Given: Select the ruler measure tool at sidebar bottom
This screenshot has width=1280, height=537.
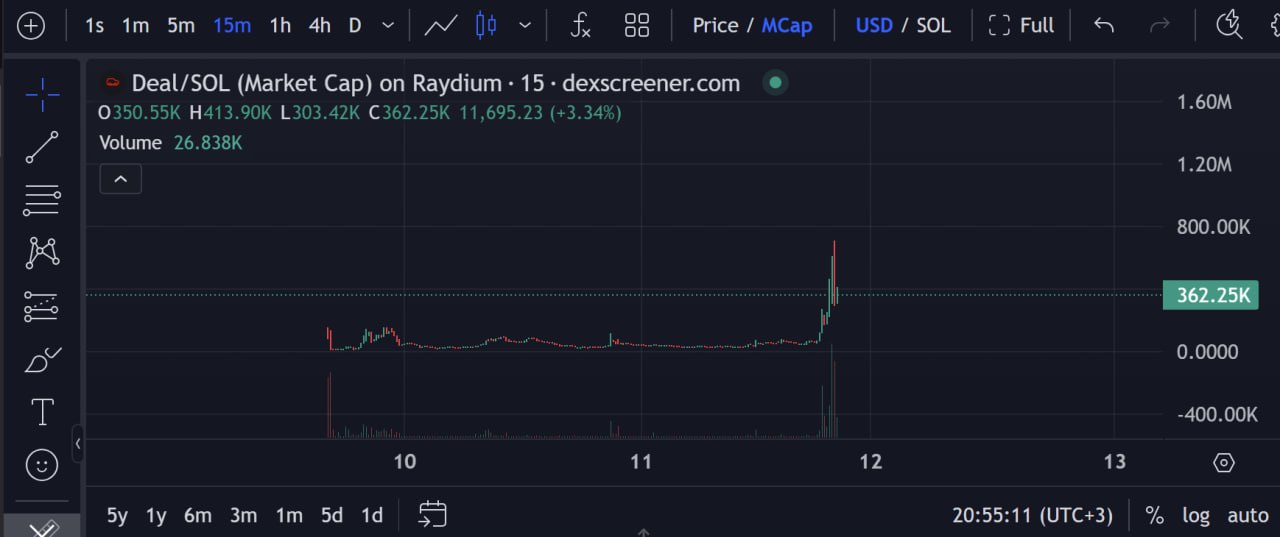Looking at the screenshot, I should 42,526.
